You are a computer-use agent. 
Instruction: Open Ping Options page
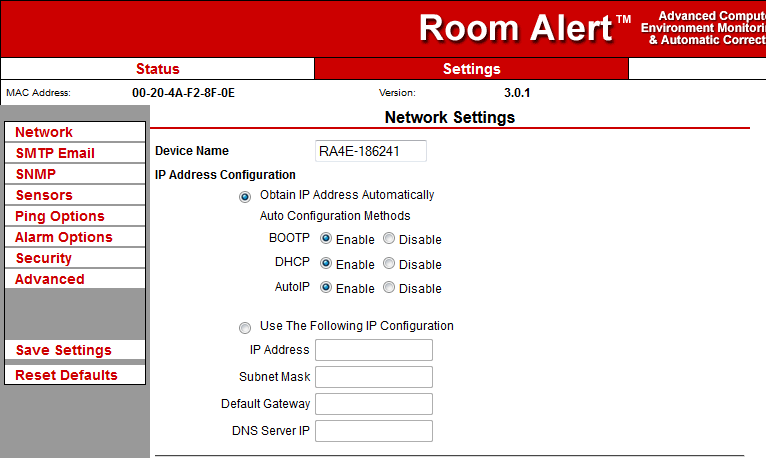click(x=75, y=216)
